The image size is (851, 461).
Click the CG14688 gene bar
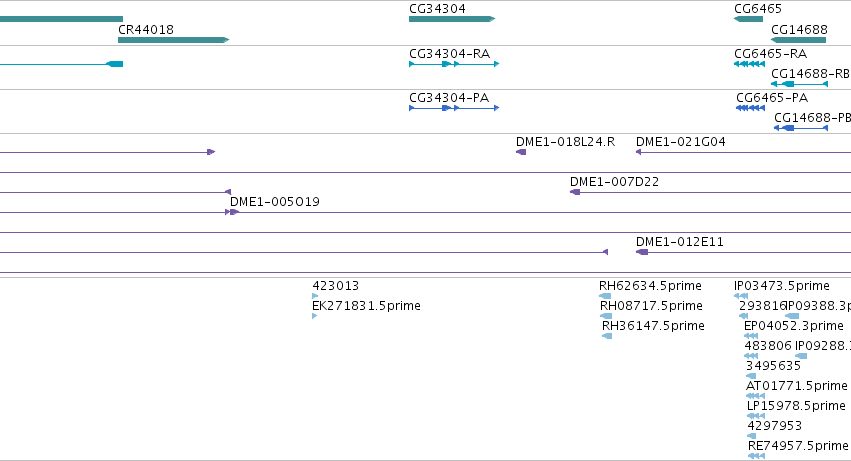[798, 40]
